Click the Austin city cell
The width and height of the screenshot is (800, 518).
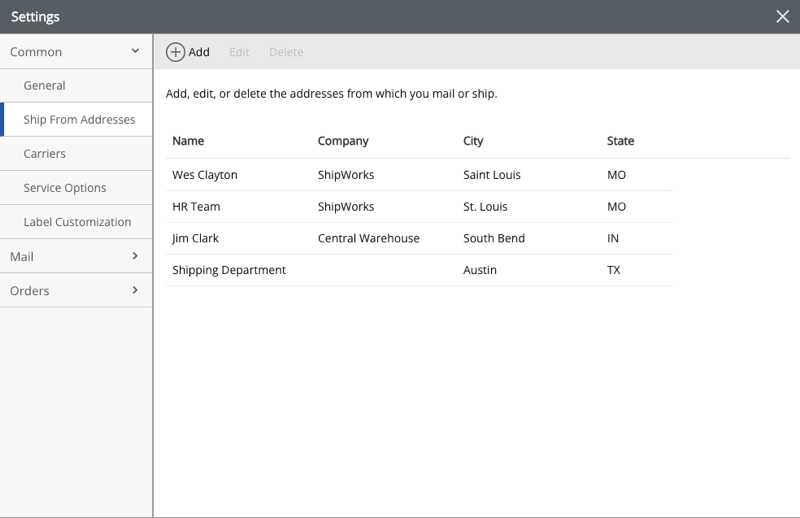pyautogui.click(x=480, y=270)
